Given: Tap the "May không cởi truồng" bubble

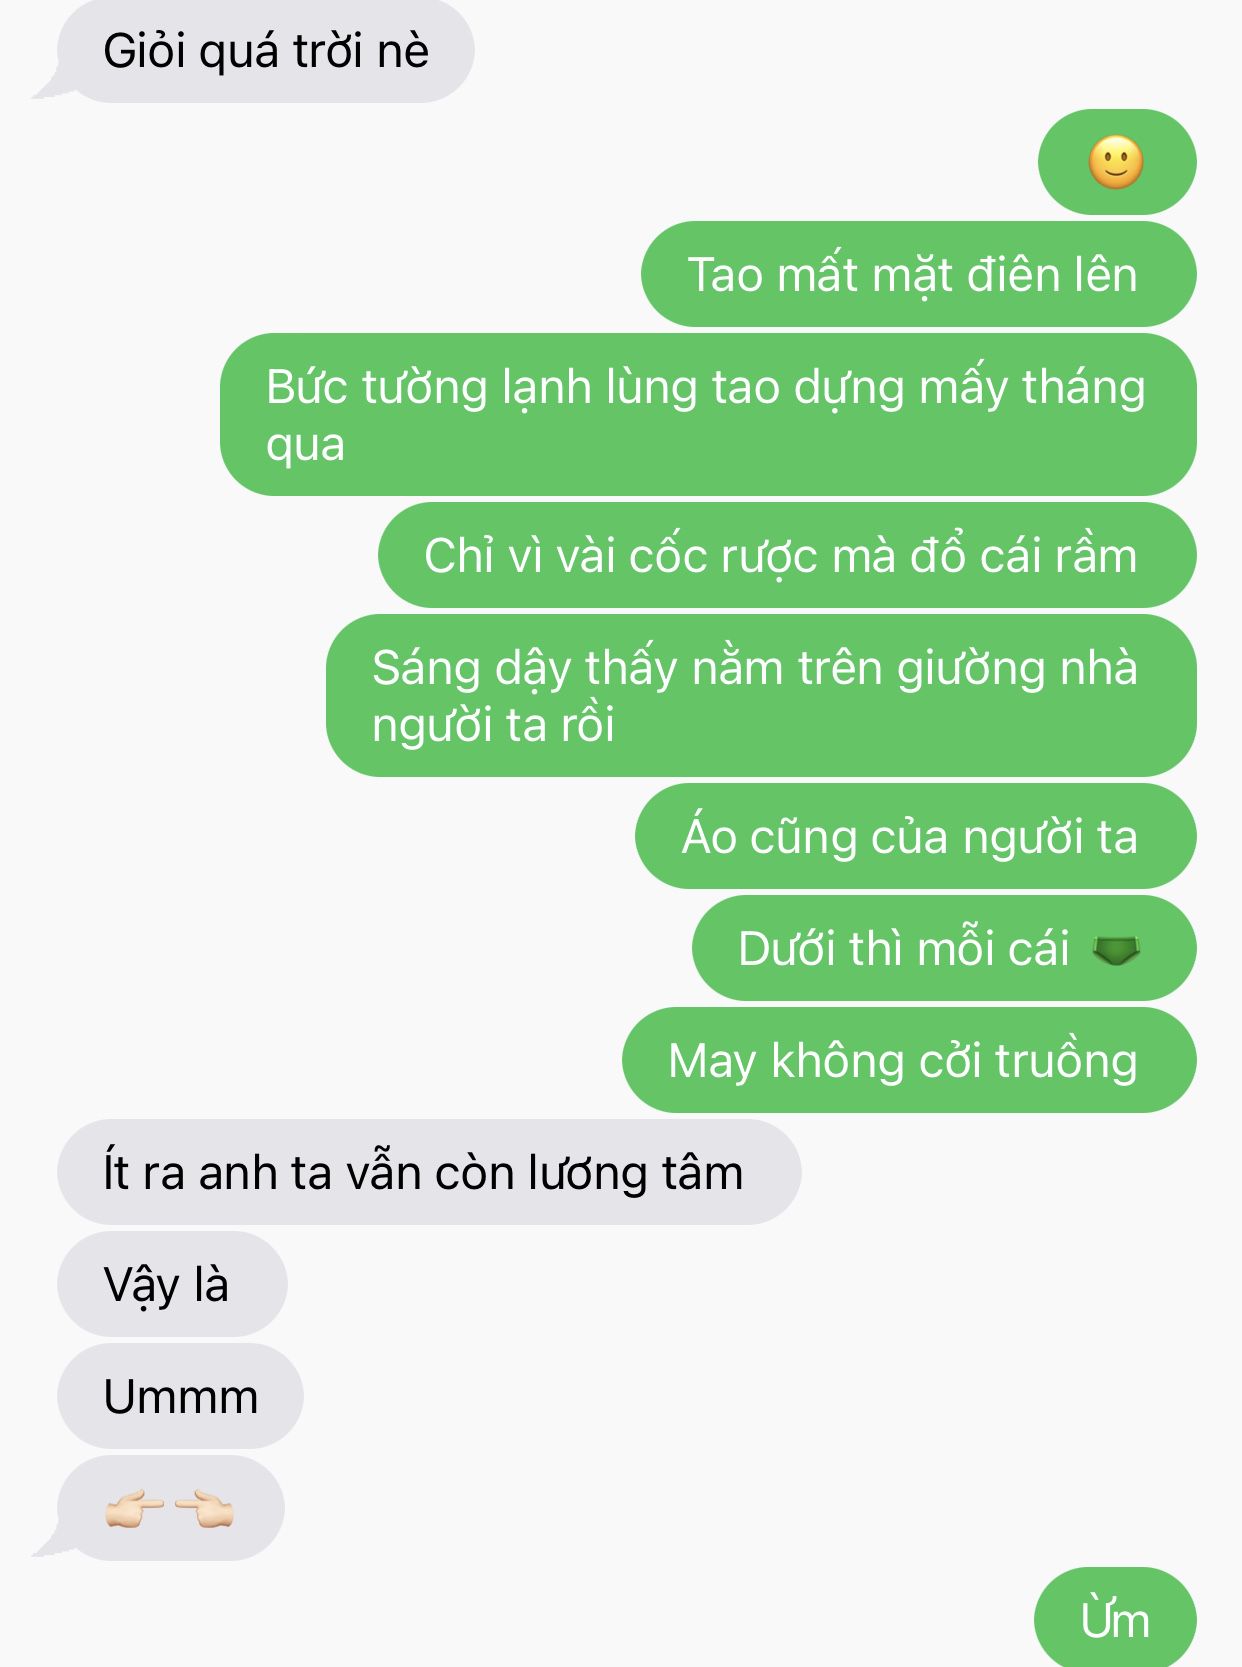Looking at the screenshot, I should click(909, 1060).
